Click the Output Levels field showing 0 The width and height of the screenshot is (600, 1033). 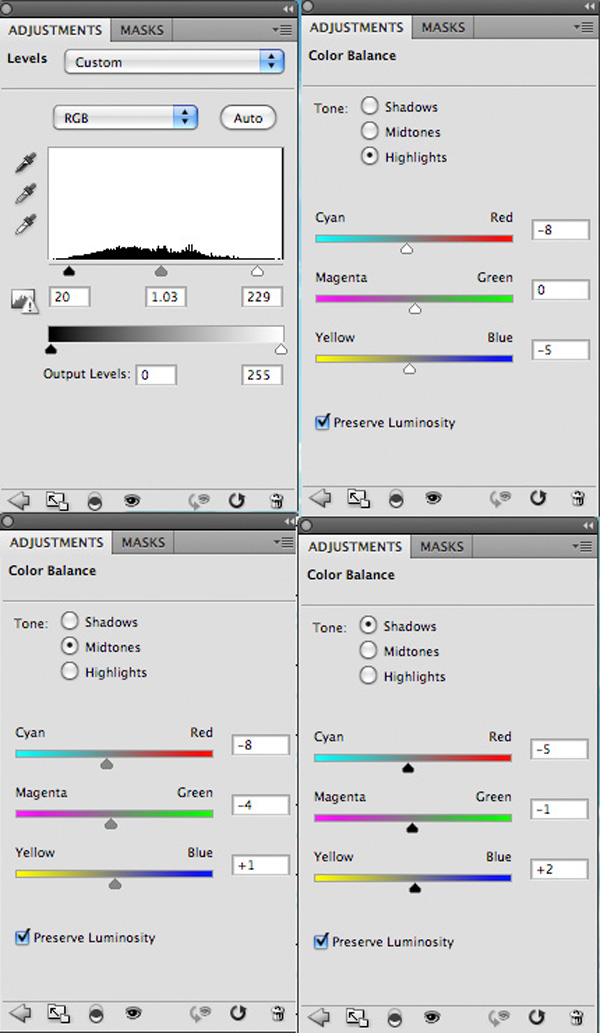156,375
